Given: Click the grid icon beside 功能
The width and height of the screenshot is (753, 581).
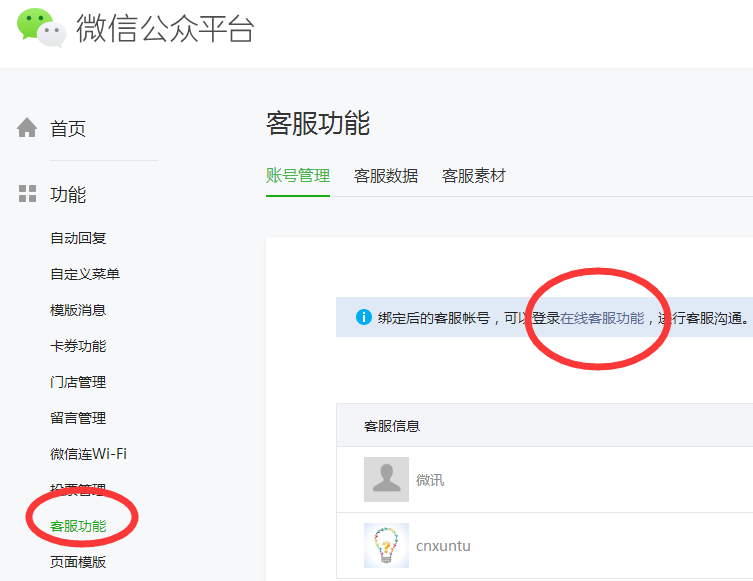Looking at the screenshot, I should 27,194.
